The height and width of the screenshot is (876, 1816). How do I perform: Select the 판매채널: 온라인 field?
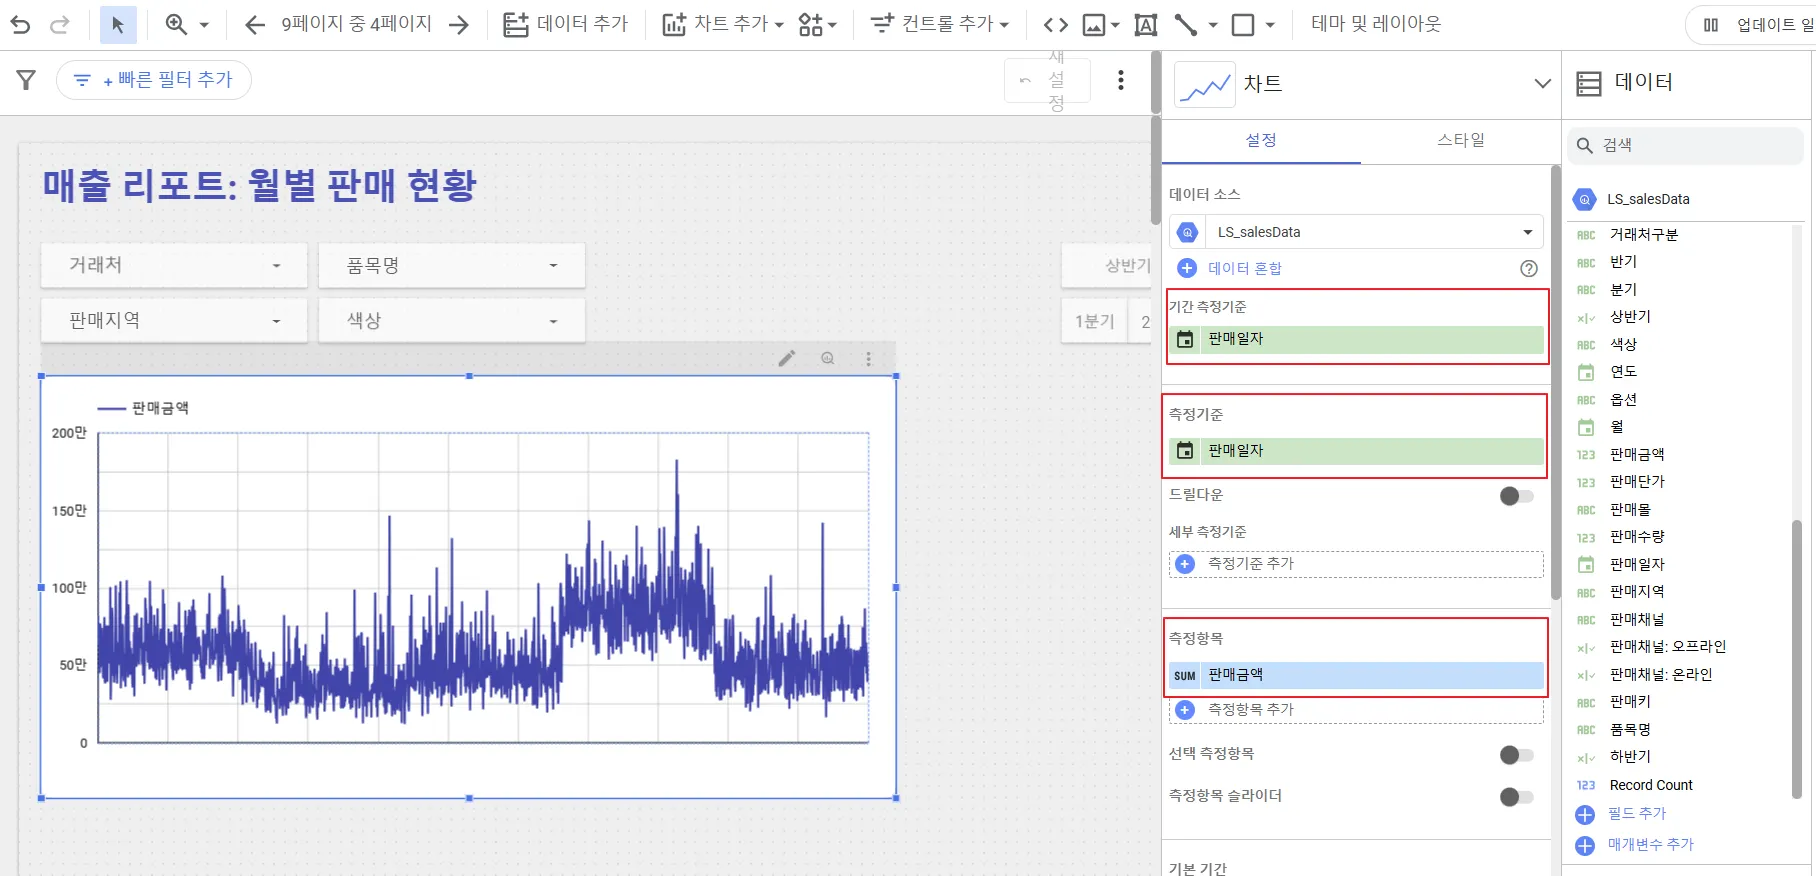click(x=1660, y=675)
